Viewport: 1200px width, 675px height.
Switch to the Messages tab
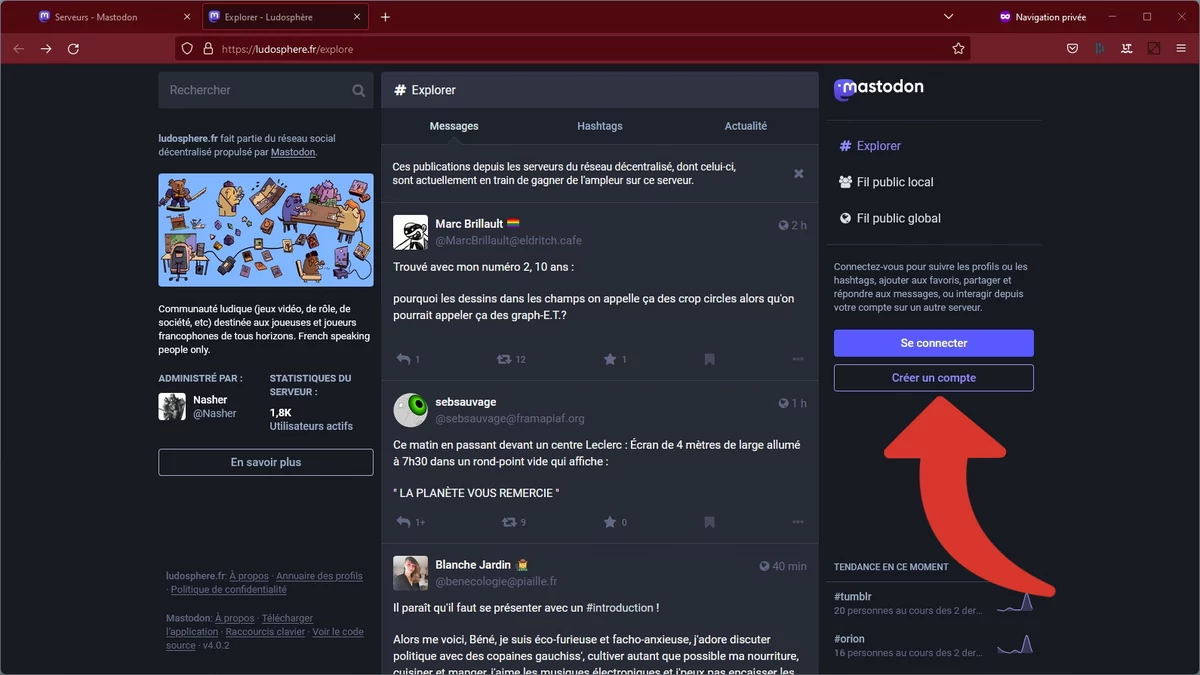pyautogui.click(x=454, y=126)
